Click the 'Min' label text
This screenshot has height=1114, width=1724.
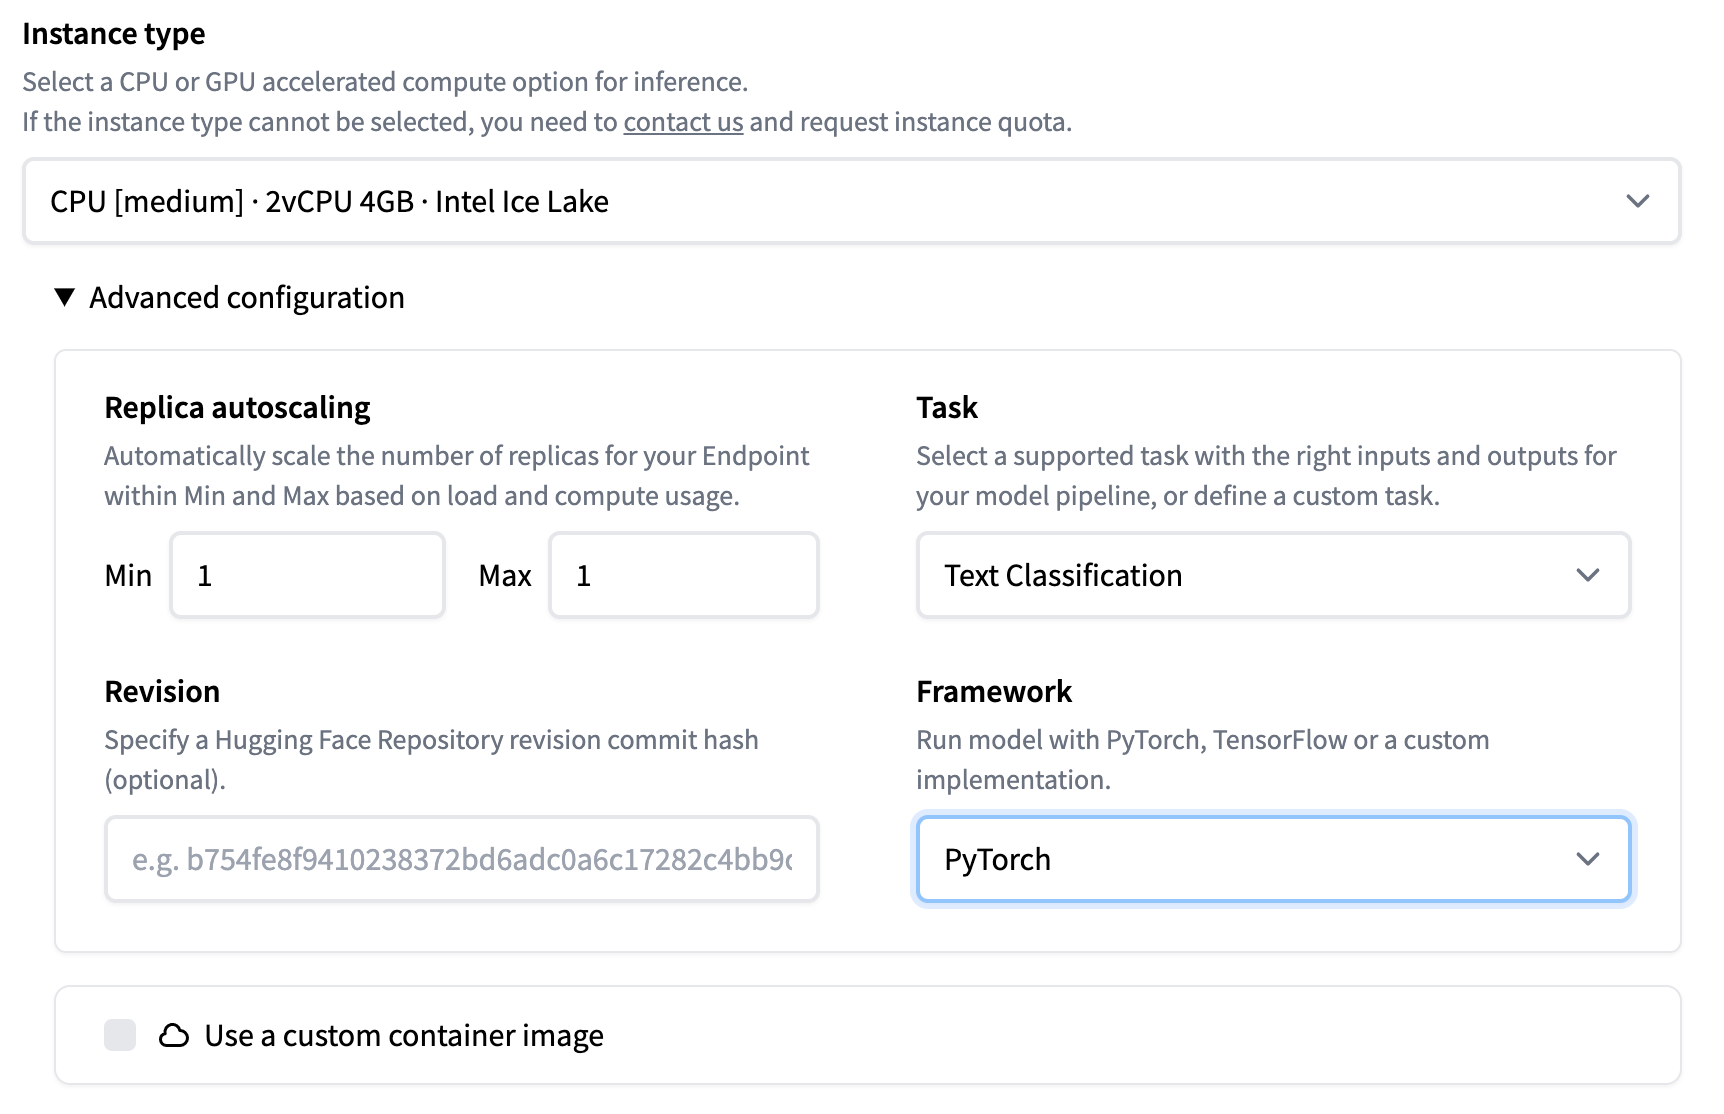coord(128,576)
